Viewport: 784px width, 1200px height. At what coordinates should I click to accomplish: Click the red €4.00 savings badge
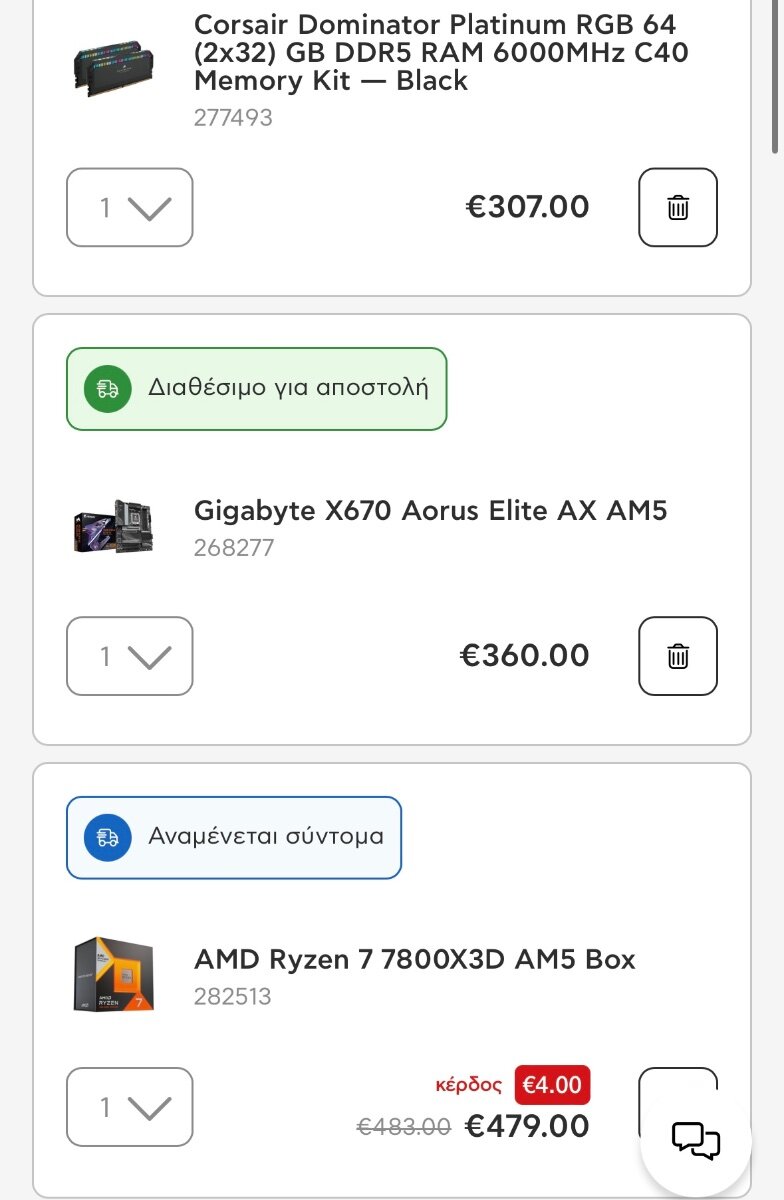(x=552, y=1085)
